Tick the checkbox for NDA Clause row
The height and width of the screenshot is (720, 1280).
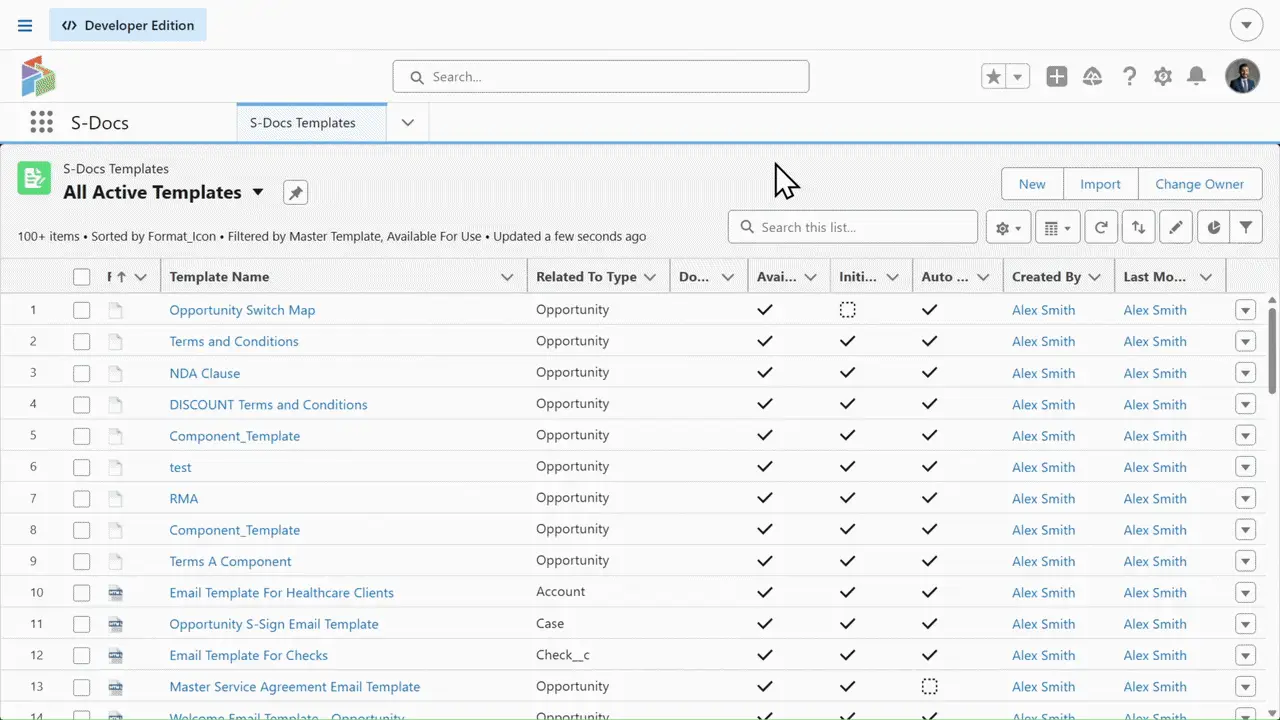click(x=81, y=374)
